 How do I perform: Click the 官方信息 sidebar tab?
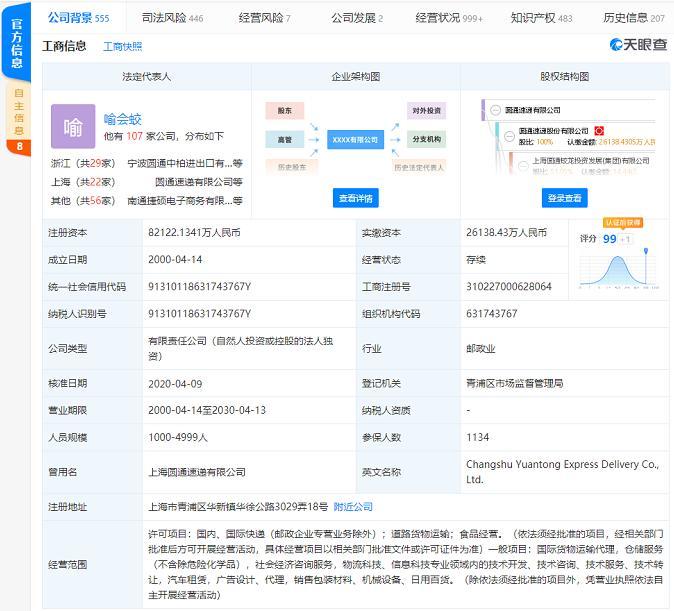[16, 43]
